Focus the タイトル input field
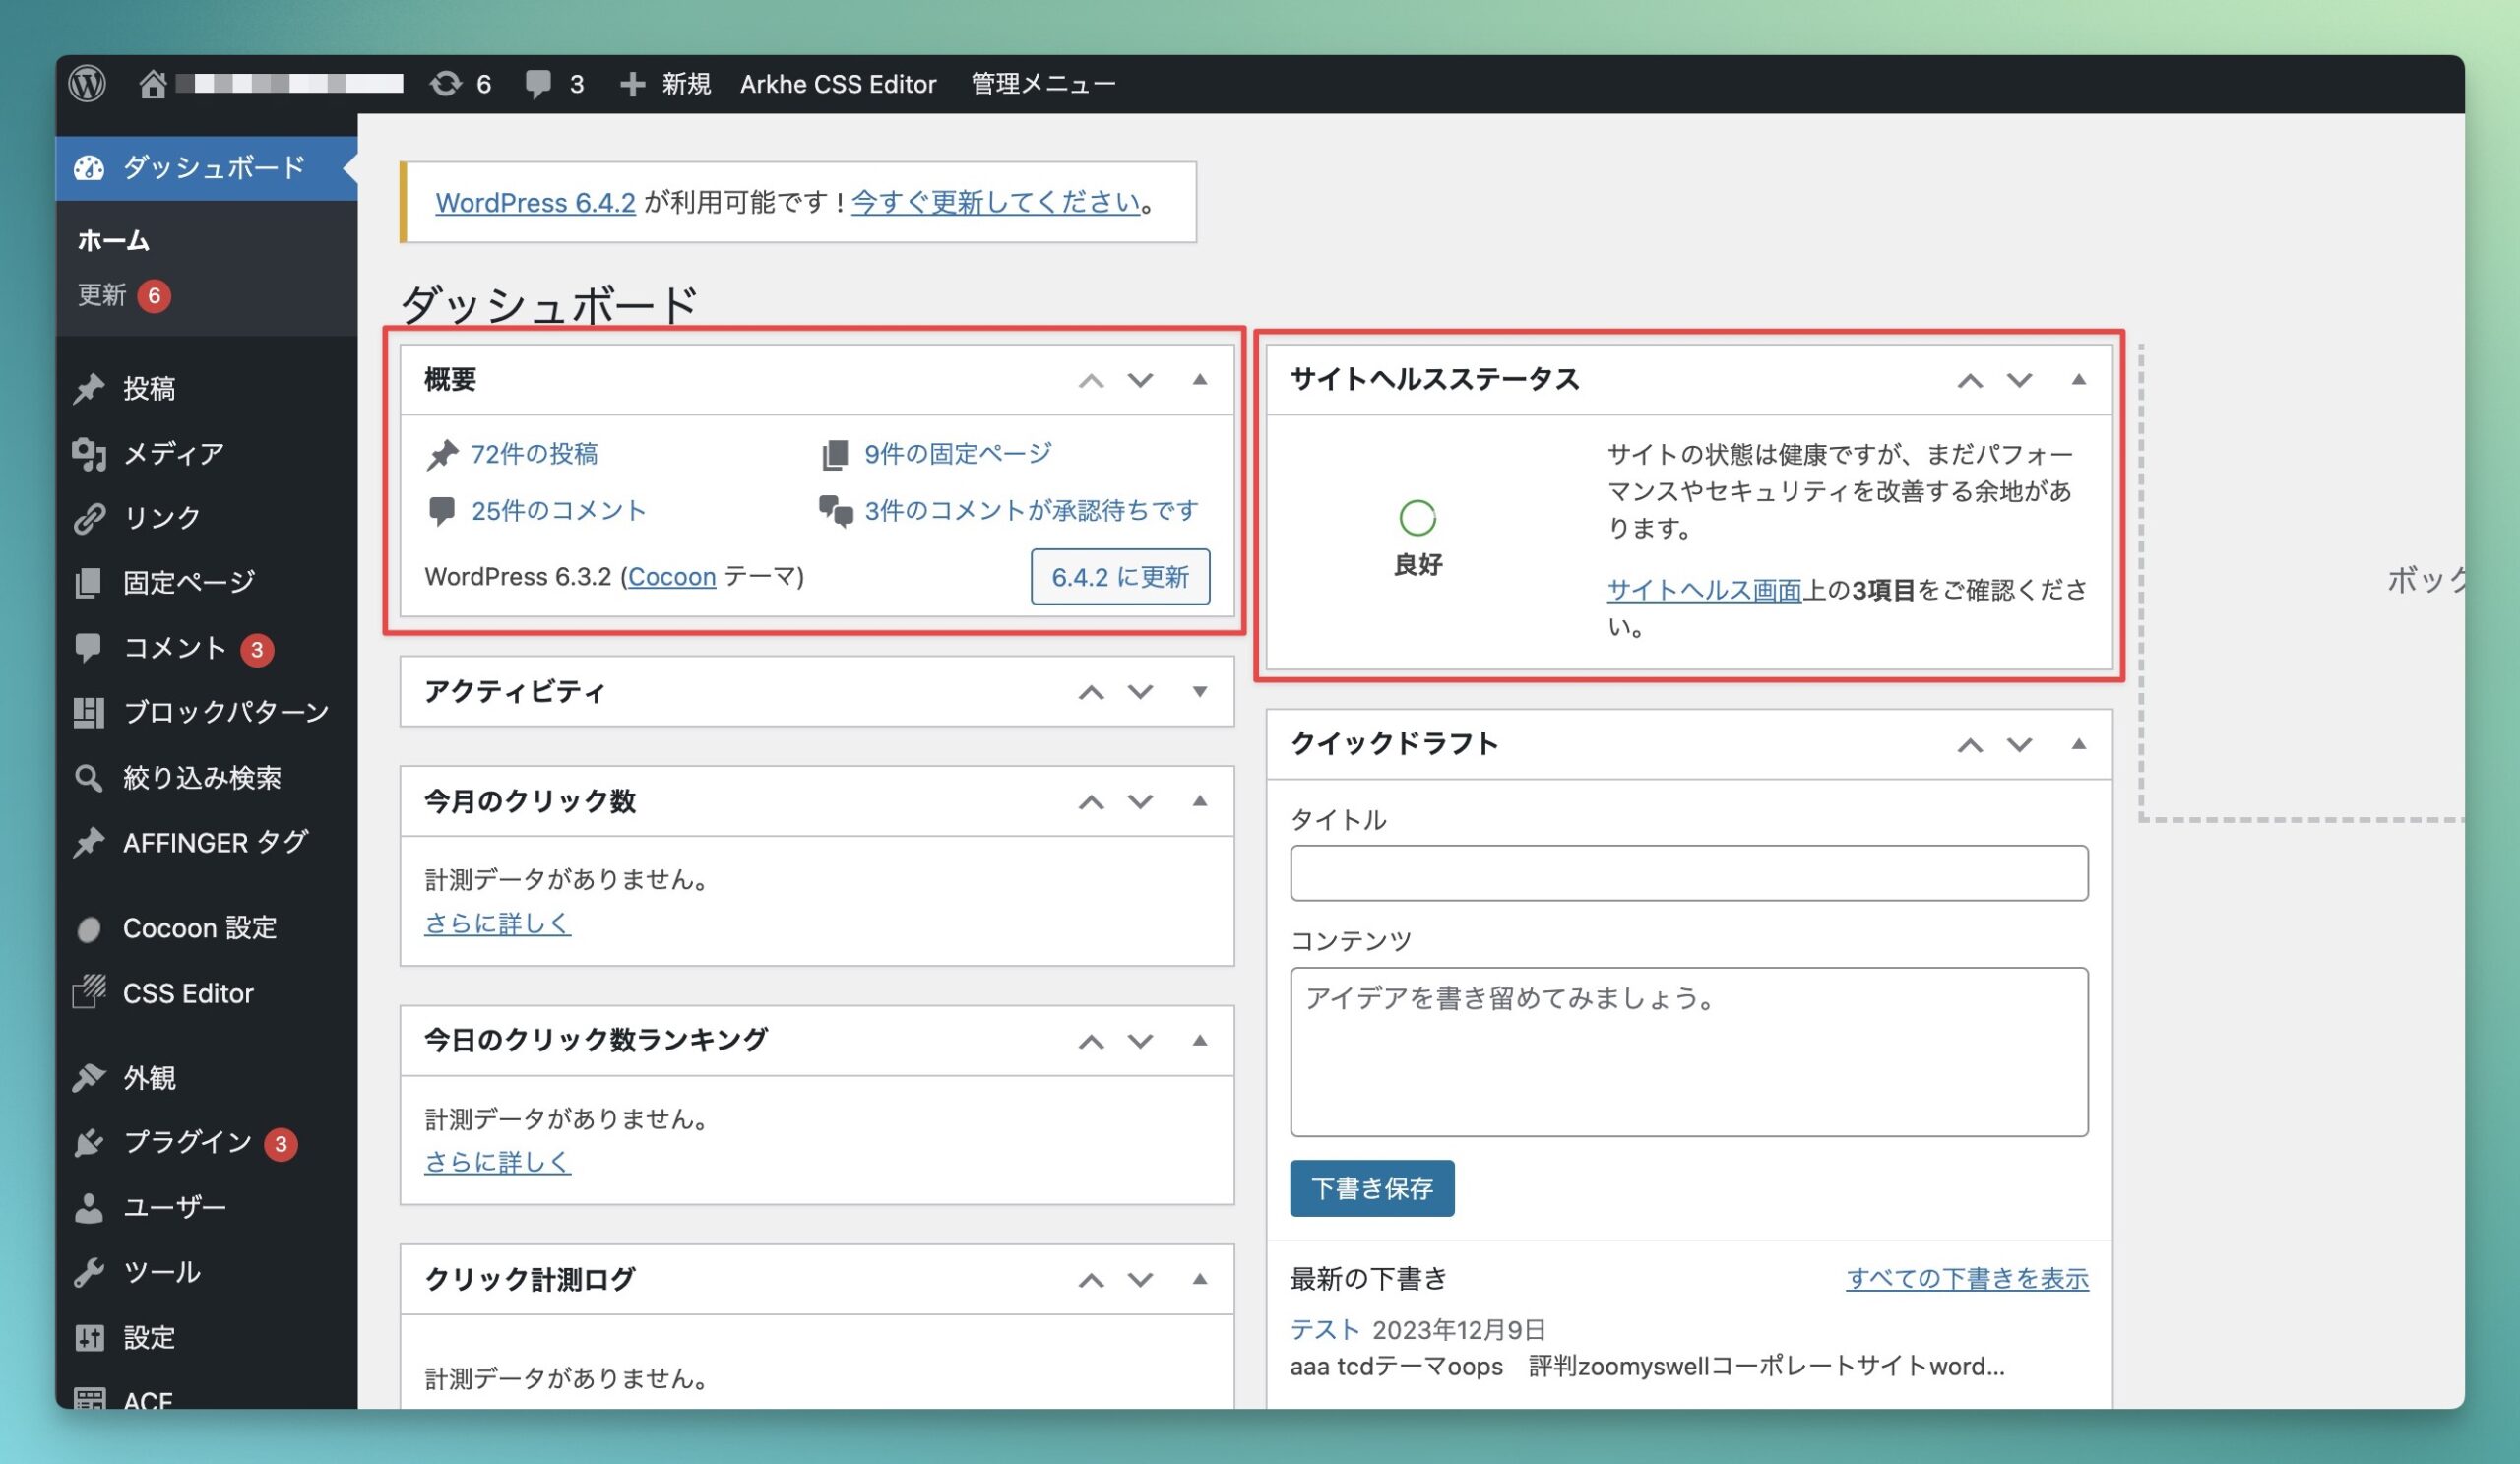Screen dimensions: 2520x1464 (1689, 873)
